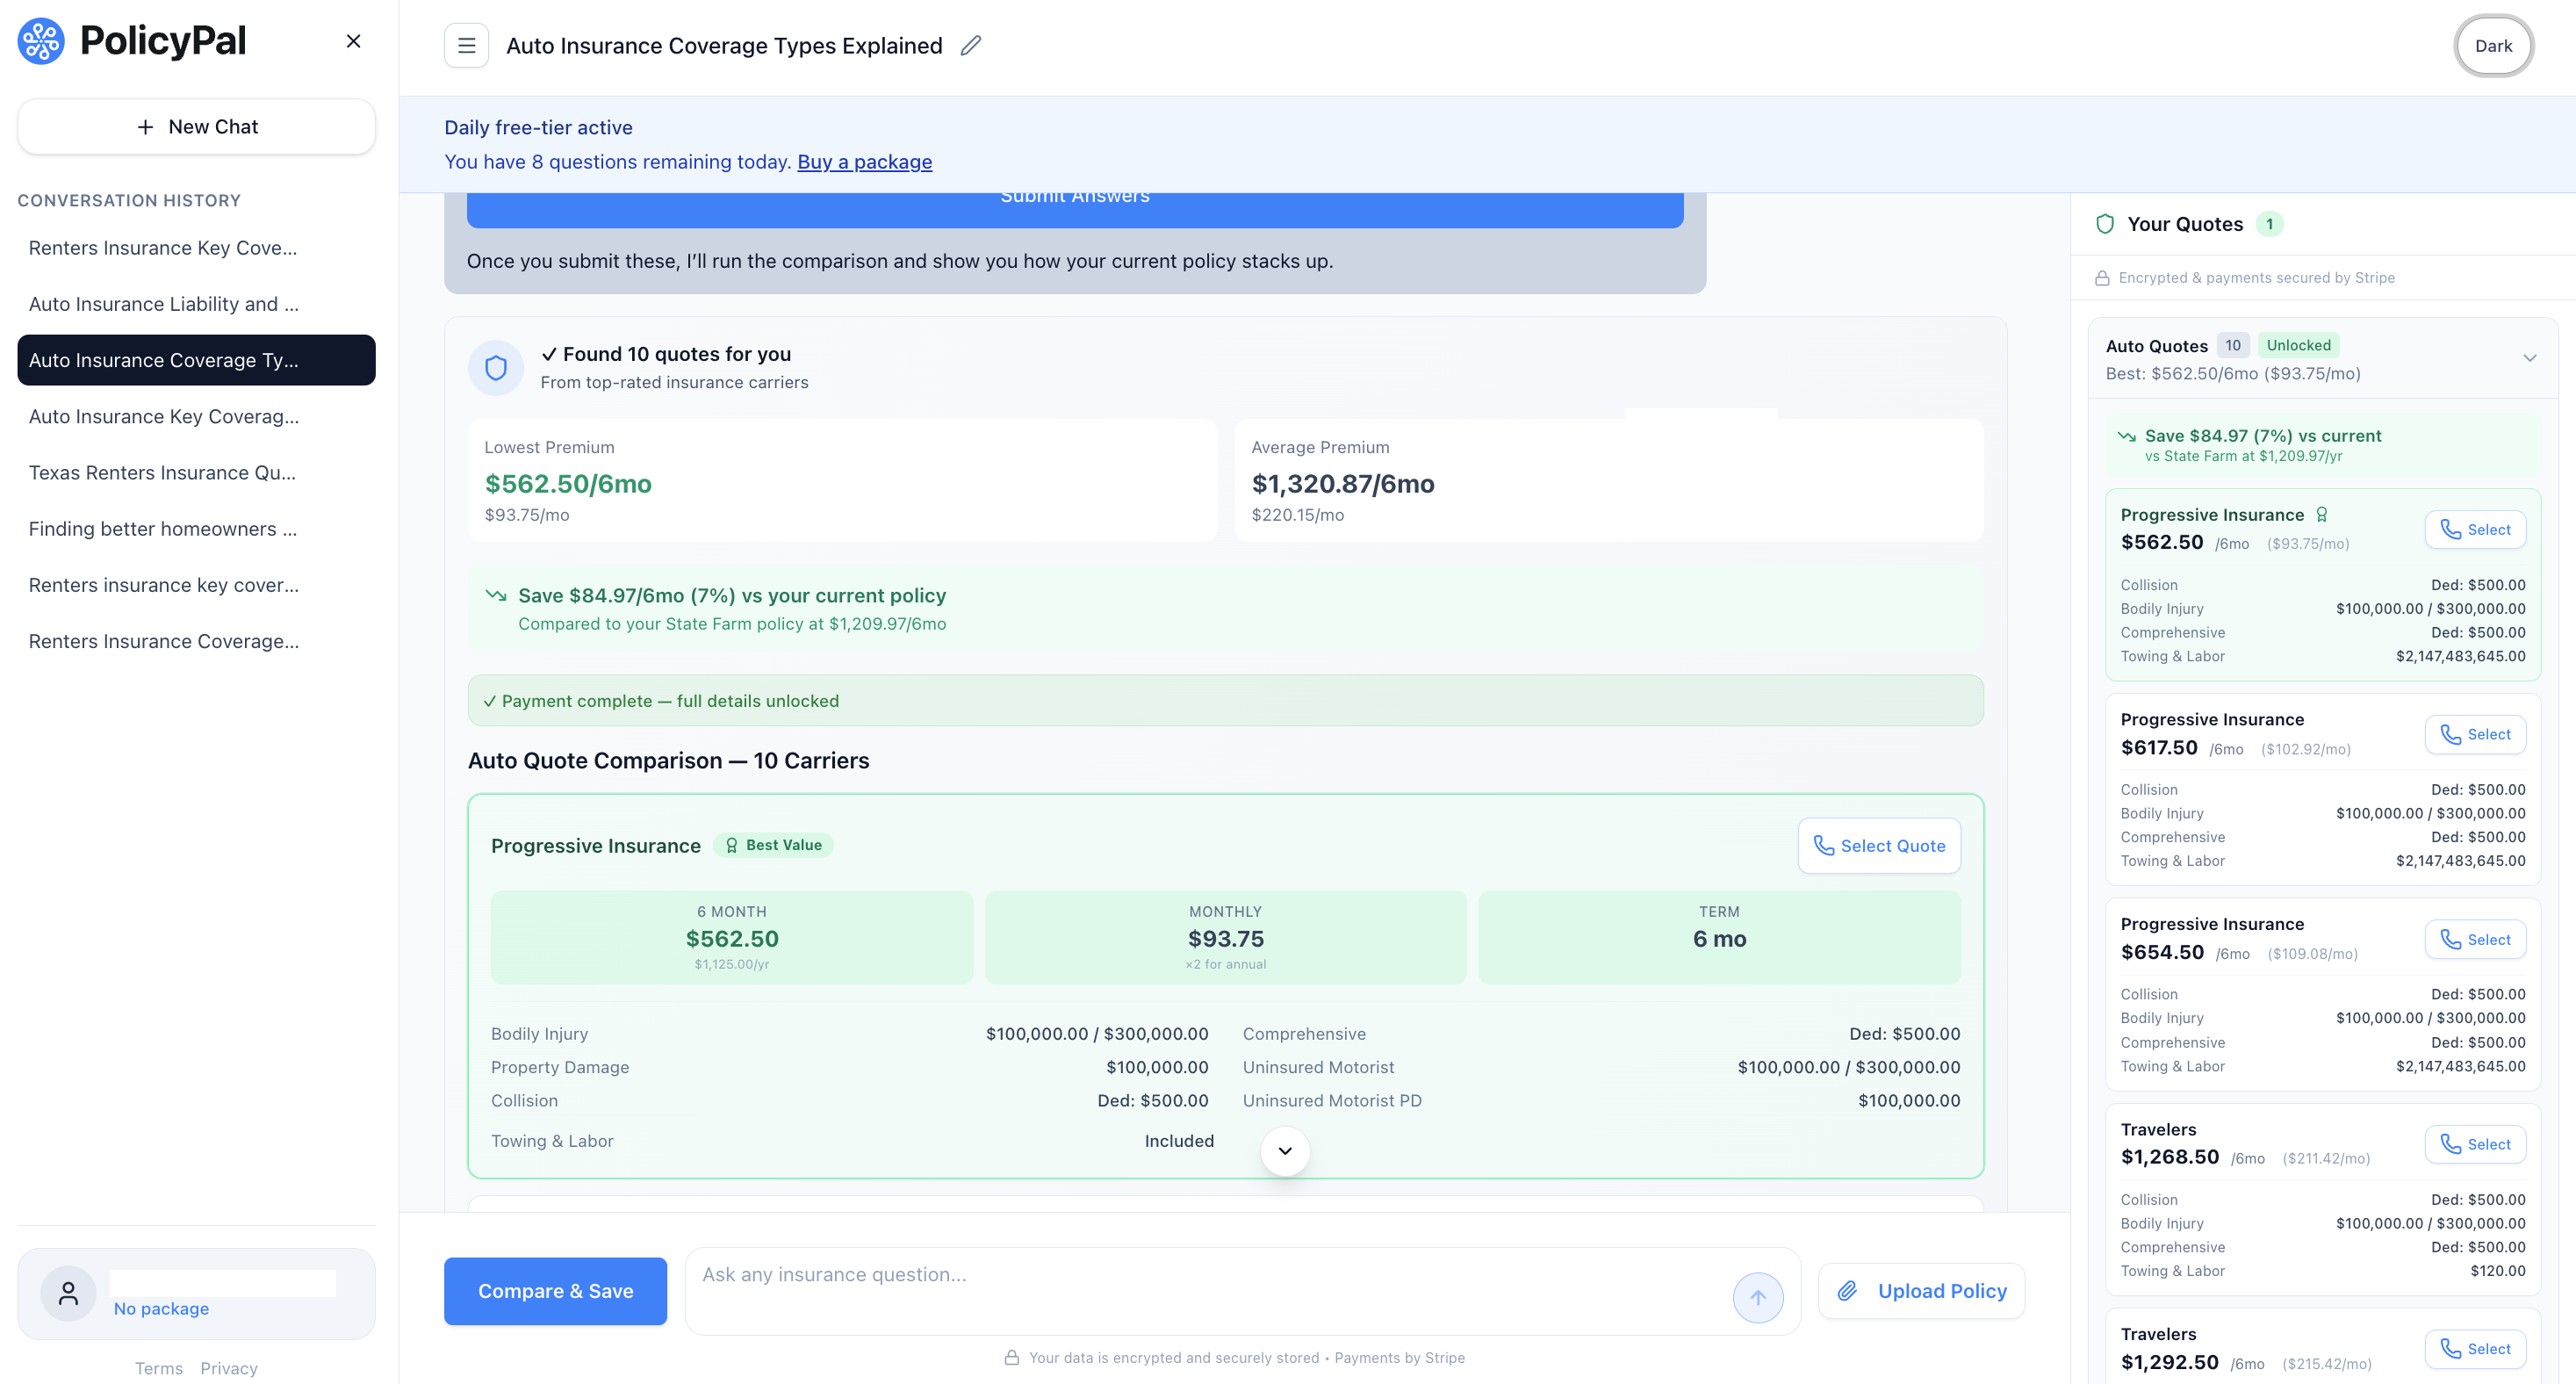Click the Average Premium $1,320.87/6mo value
The height and width of the screenshot is (1384, 2576).
[x=1343, y=484]
